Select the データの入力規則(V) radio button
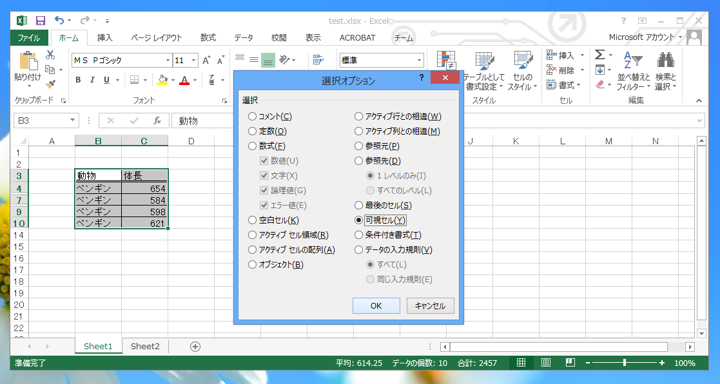The width and height of the screenshot is (720, 384). [x=359, y=250]
